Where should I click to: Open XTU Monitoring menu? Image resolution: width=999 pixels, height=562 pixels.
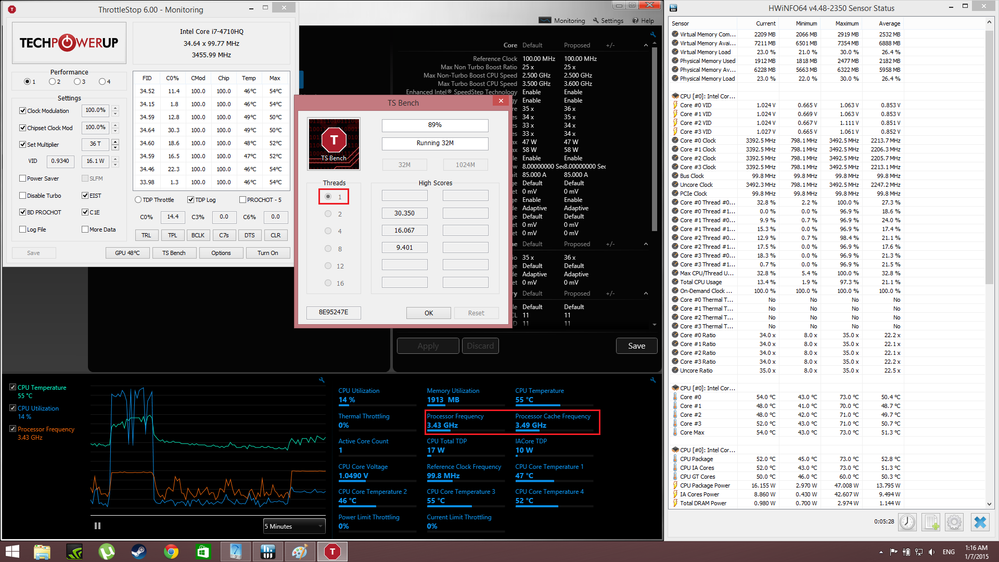(563, 20)
